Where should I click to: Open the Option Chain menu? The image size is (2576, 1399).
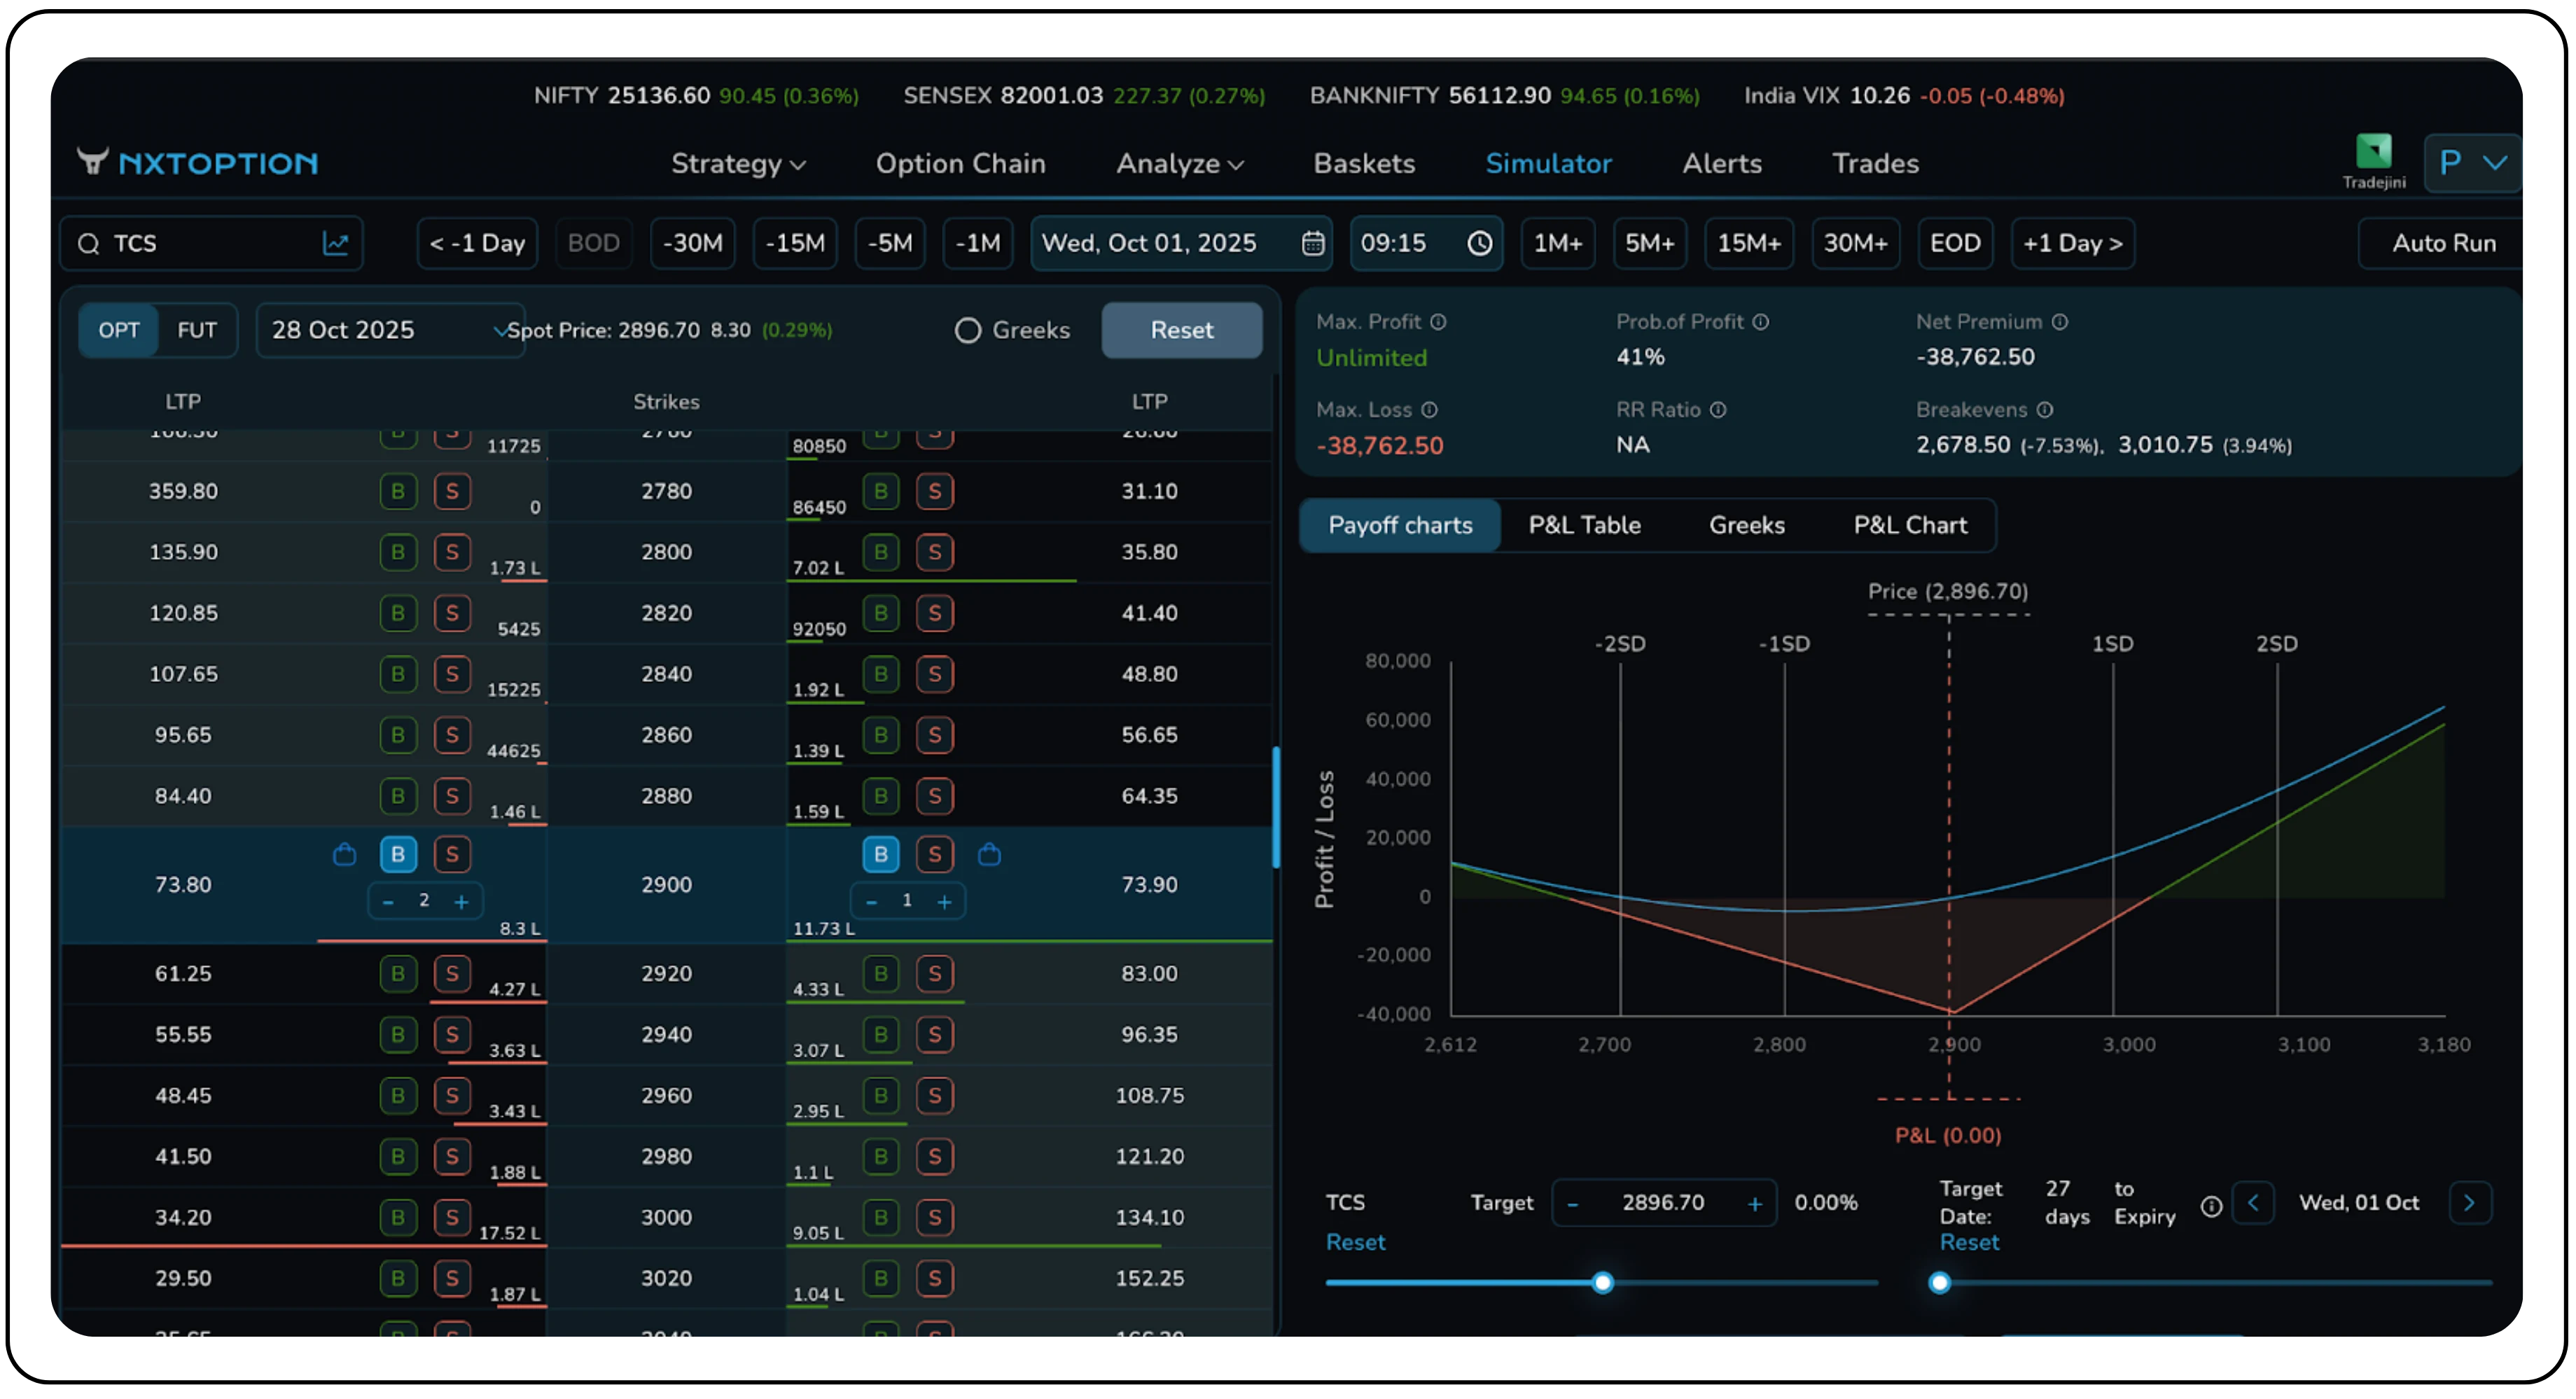[960, 163]
